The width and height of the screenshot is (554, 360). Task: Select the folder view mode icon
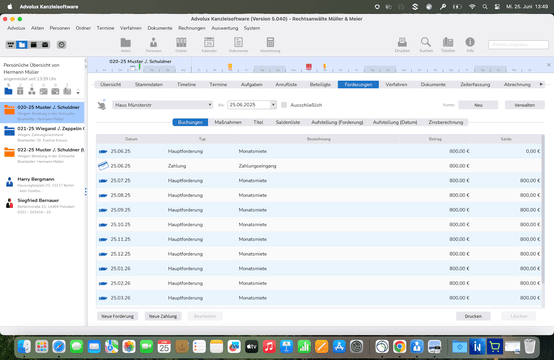(22, 45)
